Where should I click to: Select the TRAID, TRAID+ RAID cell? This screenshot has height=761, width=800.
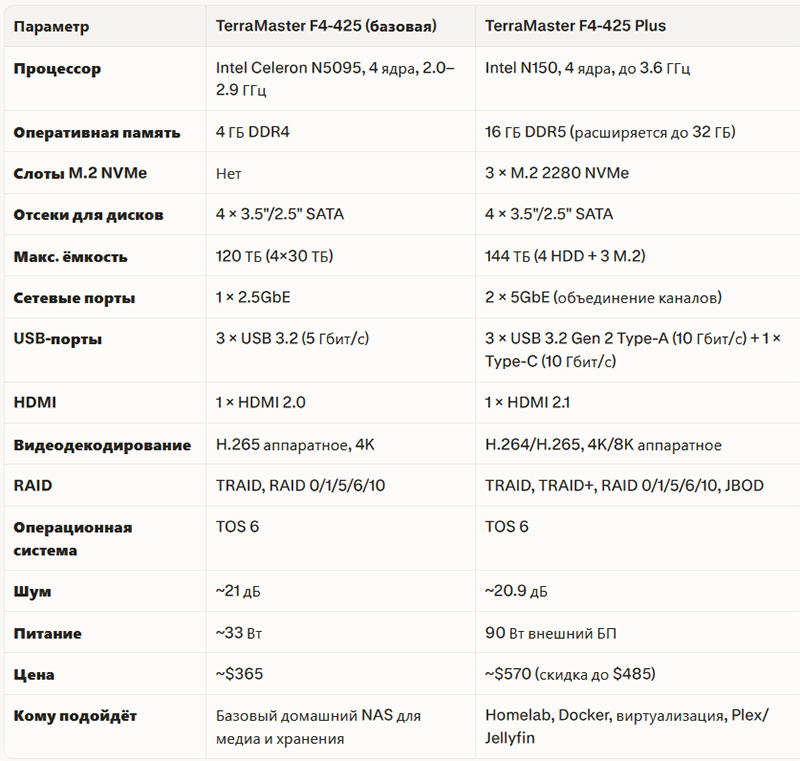pyautogui.click(x=624, y=486)
